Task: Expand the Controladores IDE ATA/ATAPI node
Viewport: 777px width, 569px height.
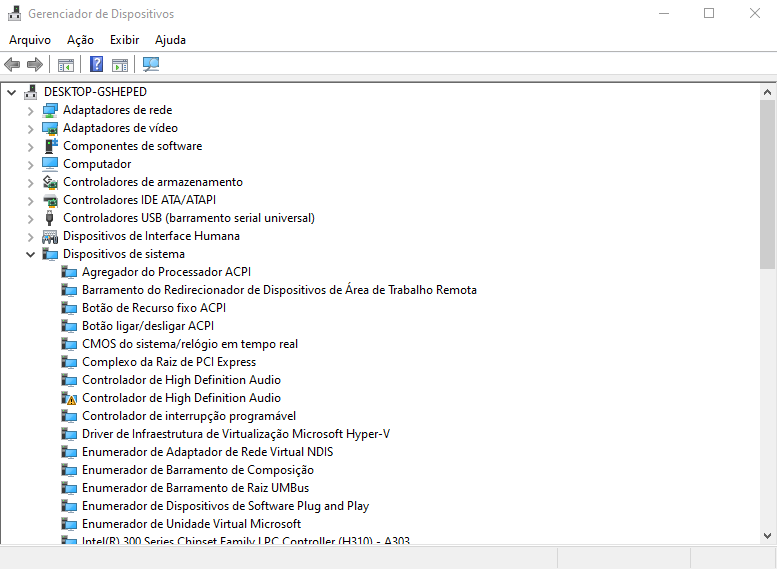Action: [x=30, y=201]
